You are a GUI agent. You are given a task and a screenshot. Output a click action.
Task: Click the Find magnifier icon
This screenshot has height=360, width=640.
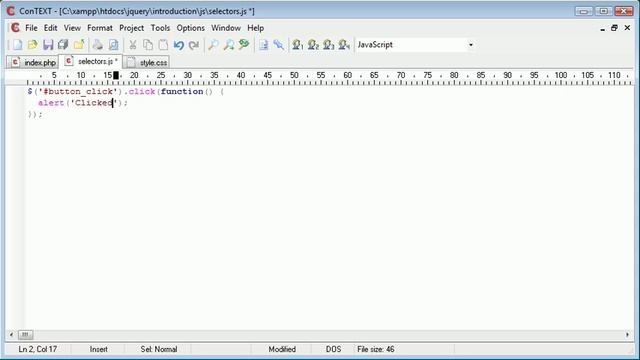[213, 45]
